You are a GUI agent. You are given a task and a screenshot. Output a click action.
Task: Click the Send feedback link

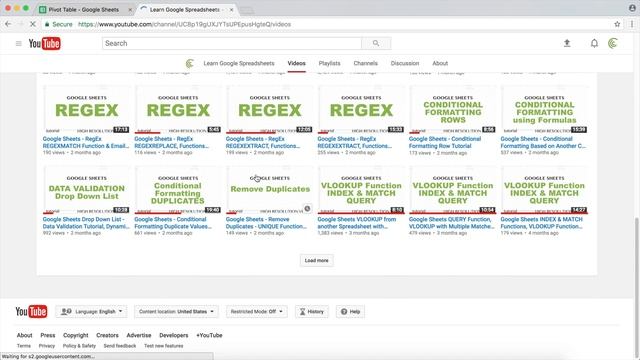[x=120, y=346]
